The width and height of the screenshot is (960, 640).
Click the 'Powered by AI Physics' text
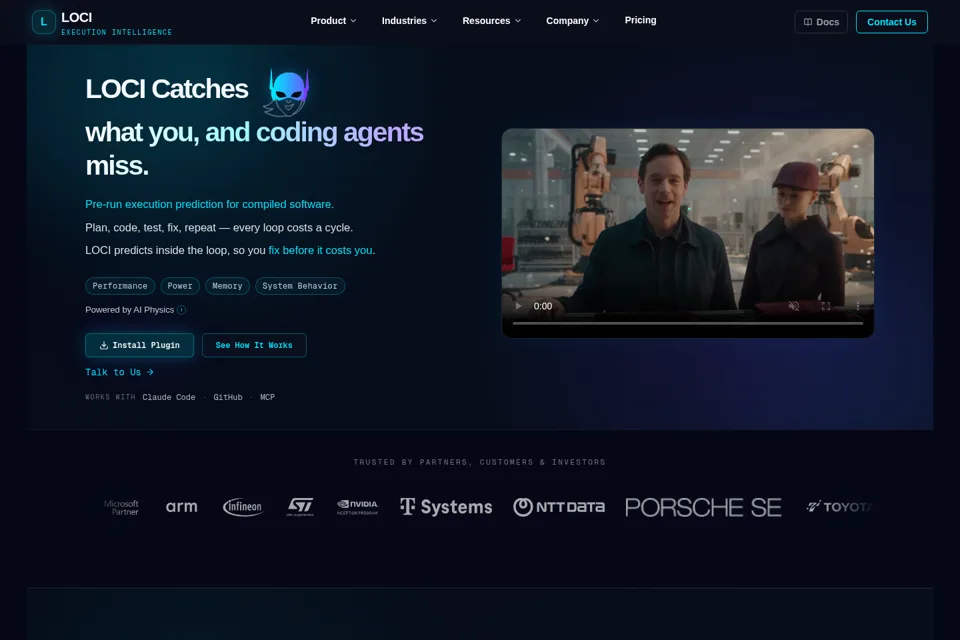130,310
